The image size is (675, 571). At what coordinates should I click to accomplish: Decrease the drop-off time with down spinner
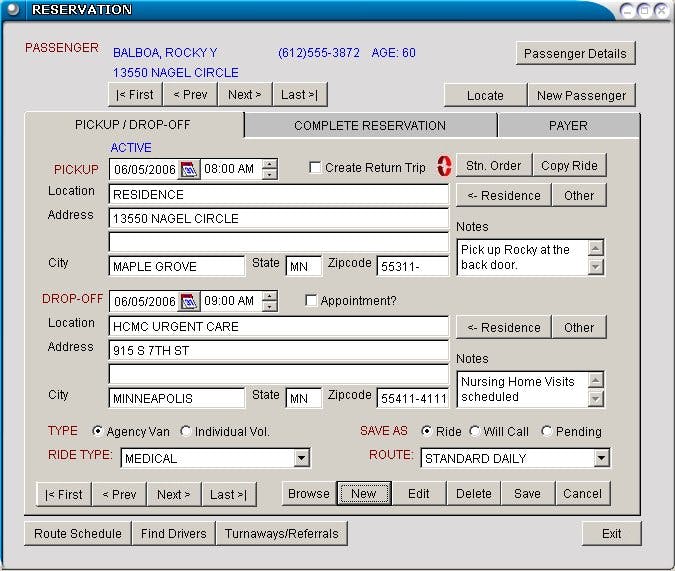(269, 306)
